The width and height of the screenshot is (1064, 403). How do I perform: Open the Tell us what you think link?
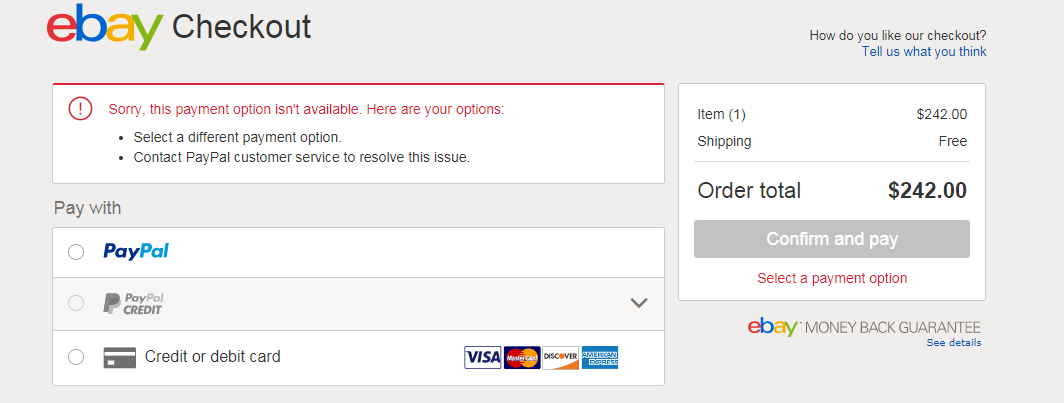click(x=924, y=52)
